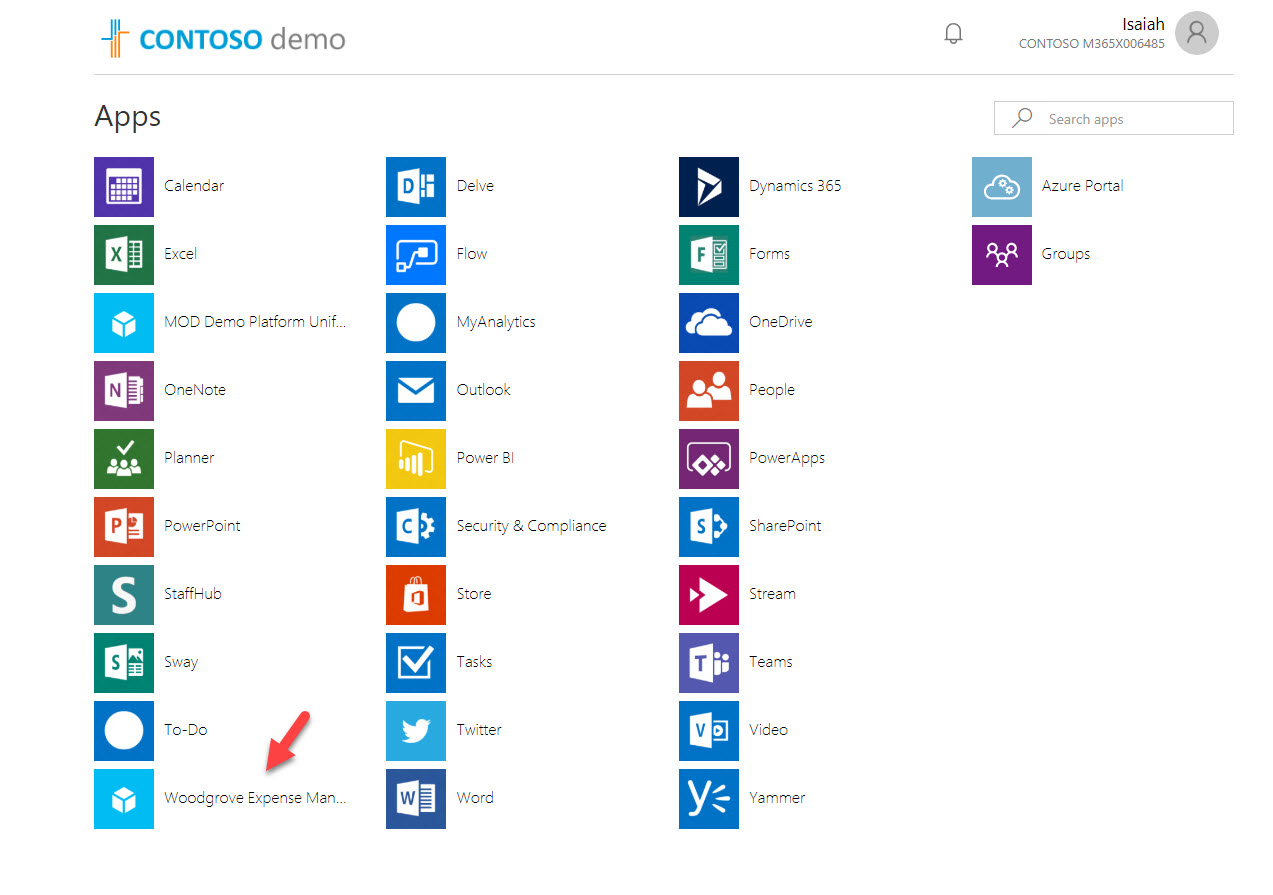Open the Calendar app icon
1273x895 pixels.
pyautogui.click(x=124, y=186)
